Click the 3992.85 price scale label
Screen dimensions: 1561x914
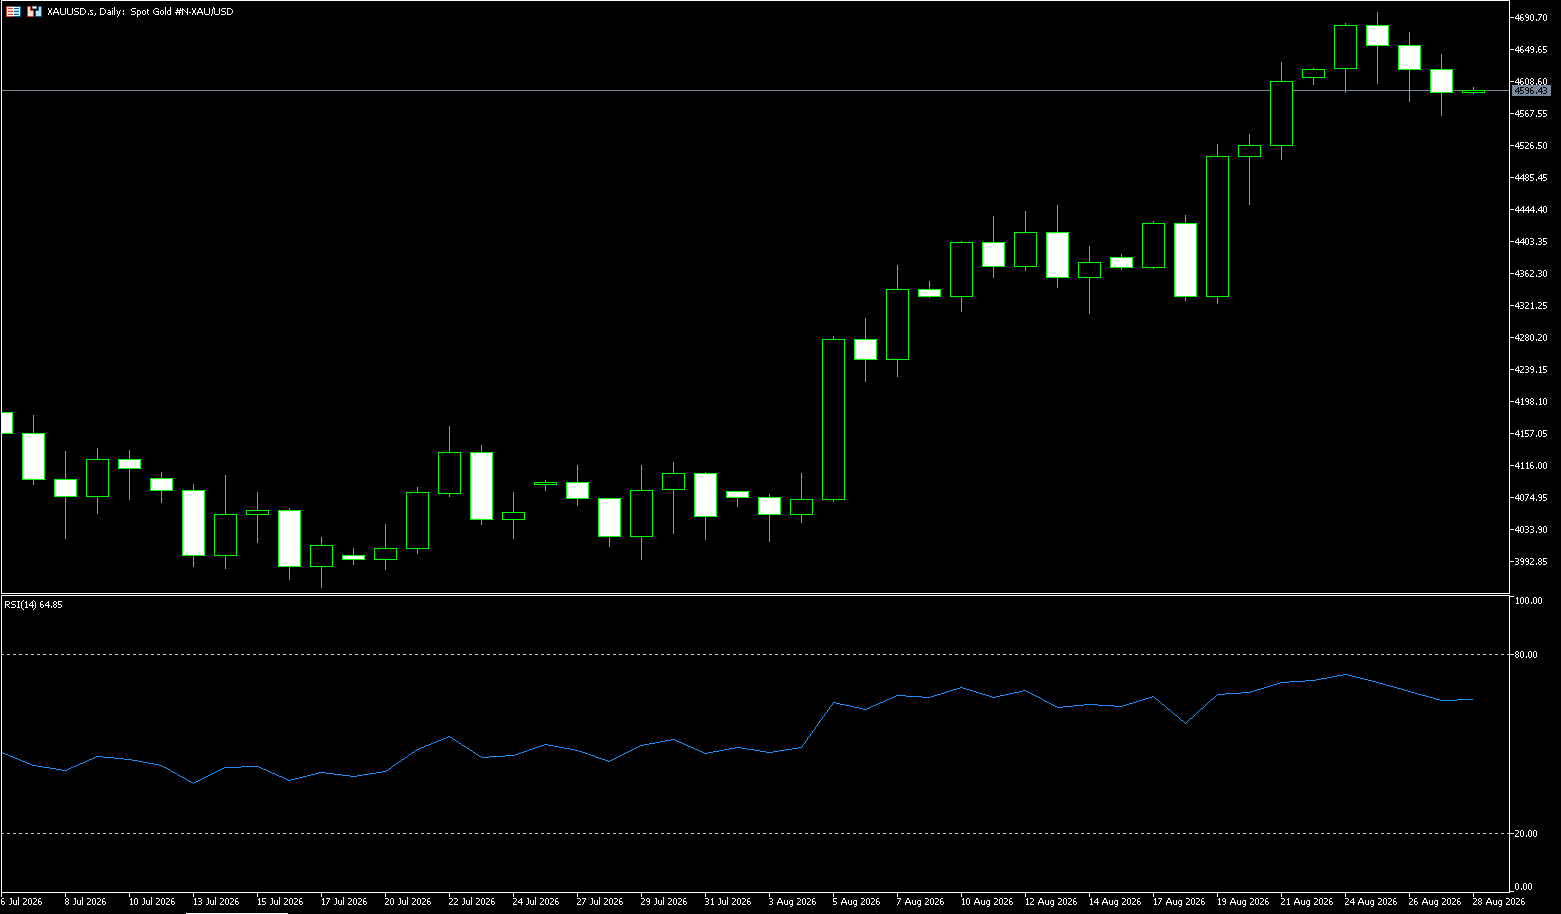point(1531,562)
